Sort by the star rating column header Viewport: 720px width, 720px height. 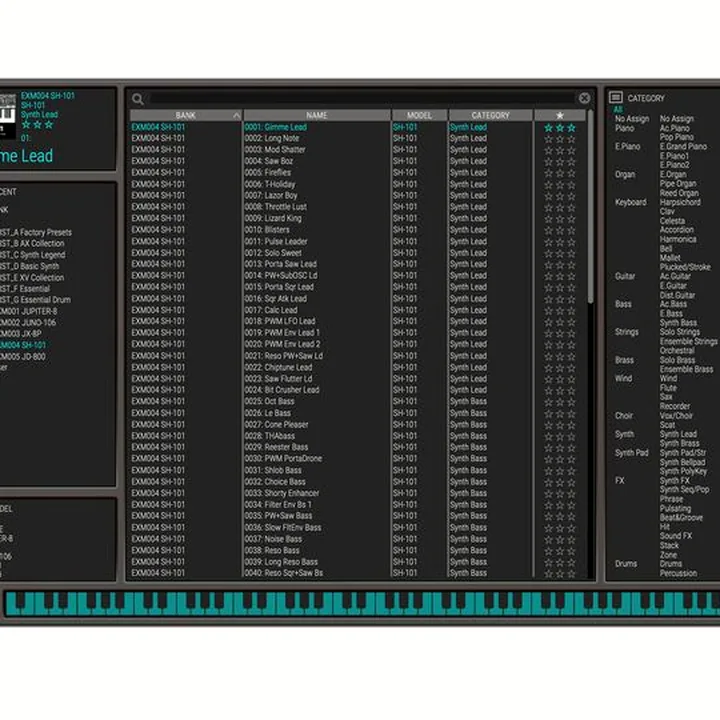[560, 115]
